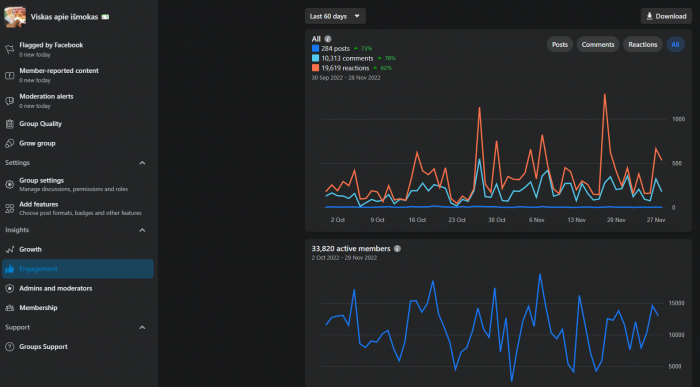This screenshot has width=700, height=387.
Task: Download the engagement data
Action: [x=666, y=16]
